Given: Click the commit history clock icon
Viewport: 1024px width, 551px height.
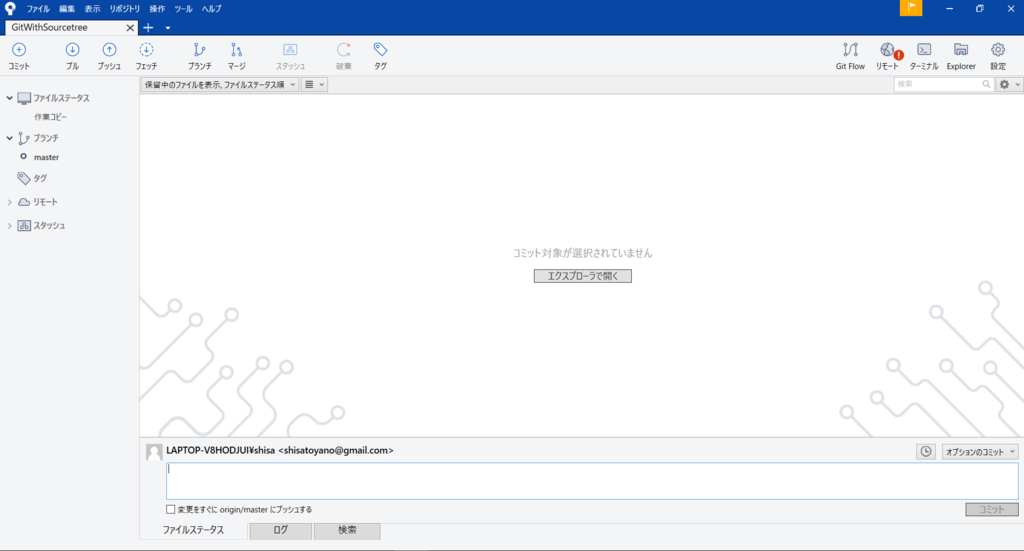Looking at the screenshot, I should click(926, 451).
